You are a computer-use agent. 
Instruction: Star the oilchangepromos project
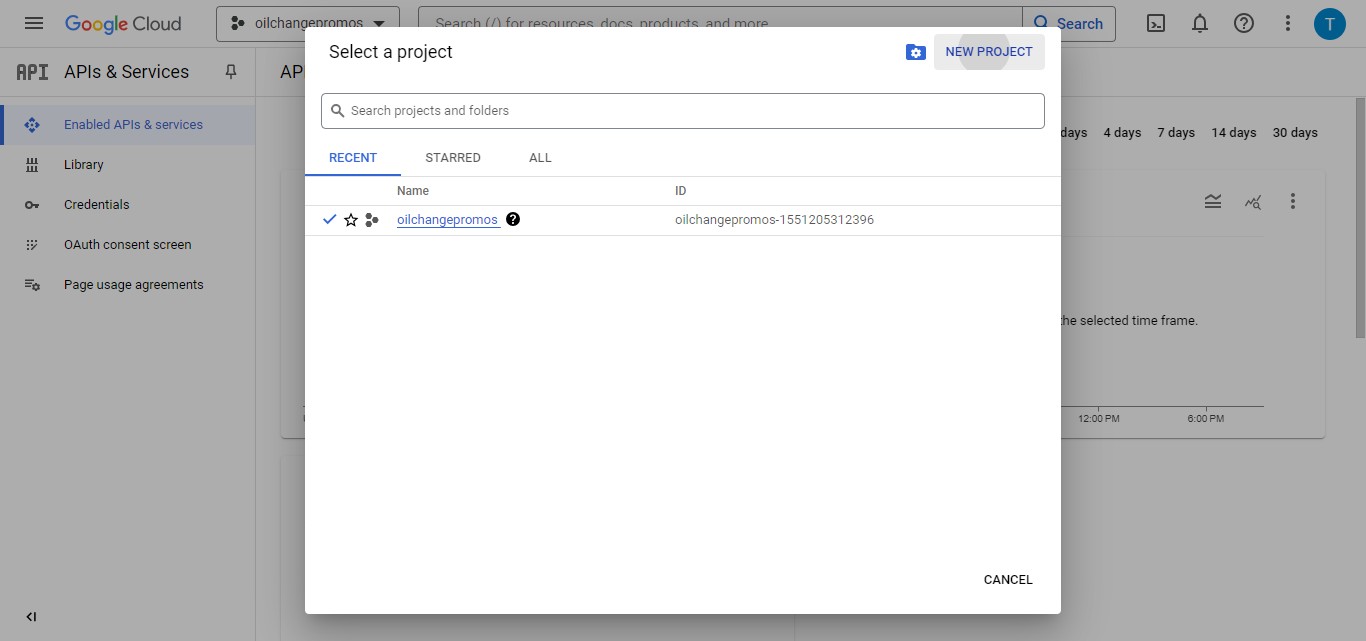click(351, 219)
